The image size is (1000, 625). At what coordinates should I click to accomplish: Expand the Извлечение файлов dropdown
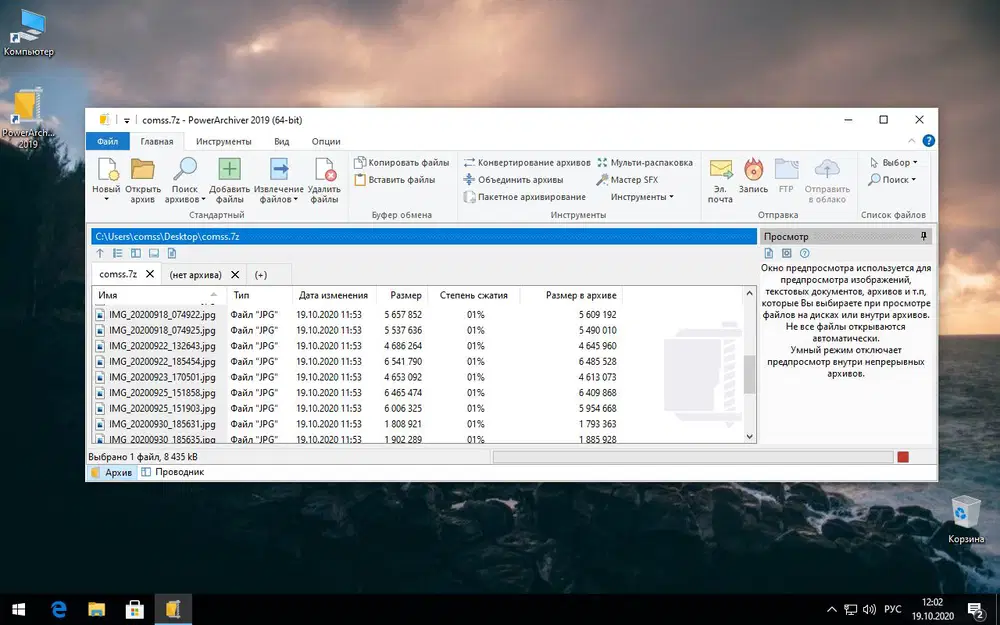coord(296,200)
